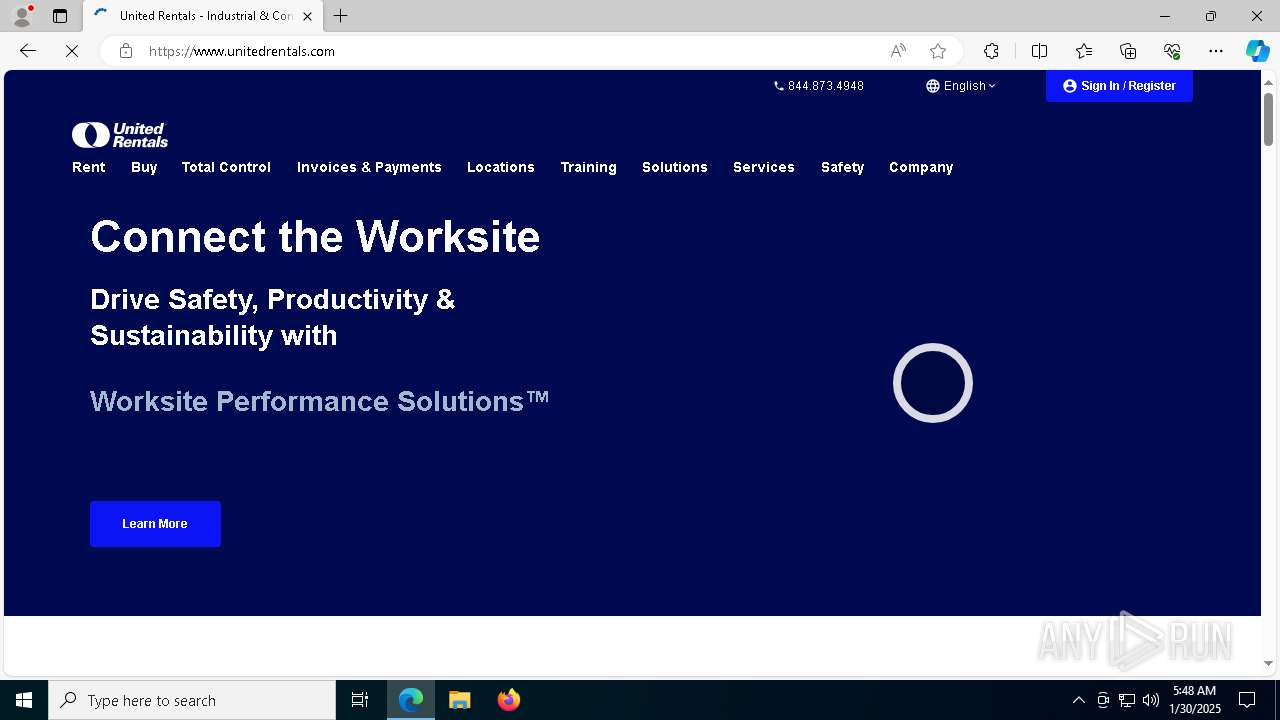Add this page to favorites star icon

[x=938, y=51]
